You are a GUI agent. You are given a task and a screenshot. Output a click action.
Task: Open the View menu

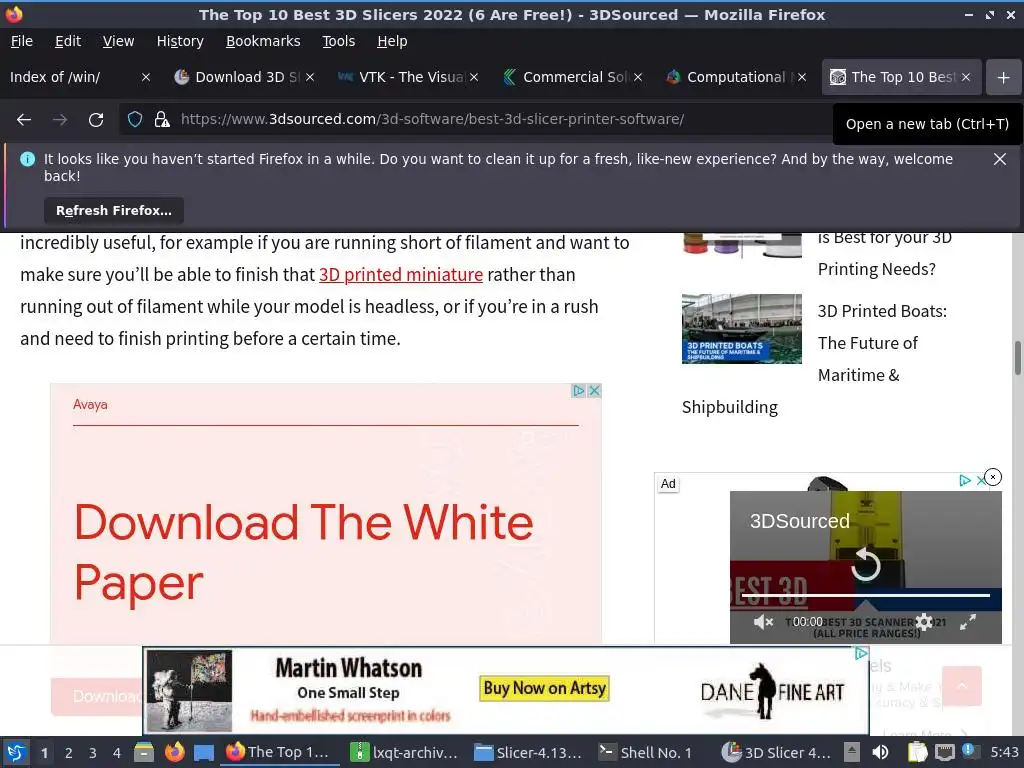point(118,41)
